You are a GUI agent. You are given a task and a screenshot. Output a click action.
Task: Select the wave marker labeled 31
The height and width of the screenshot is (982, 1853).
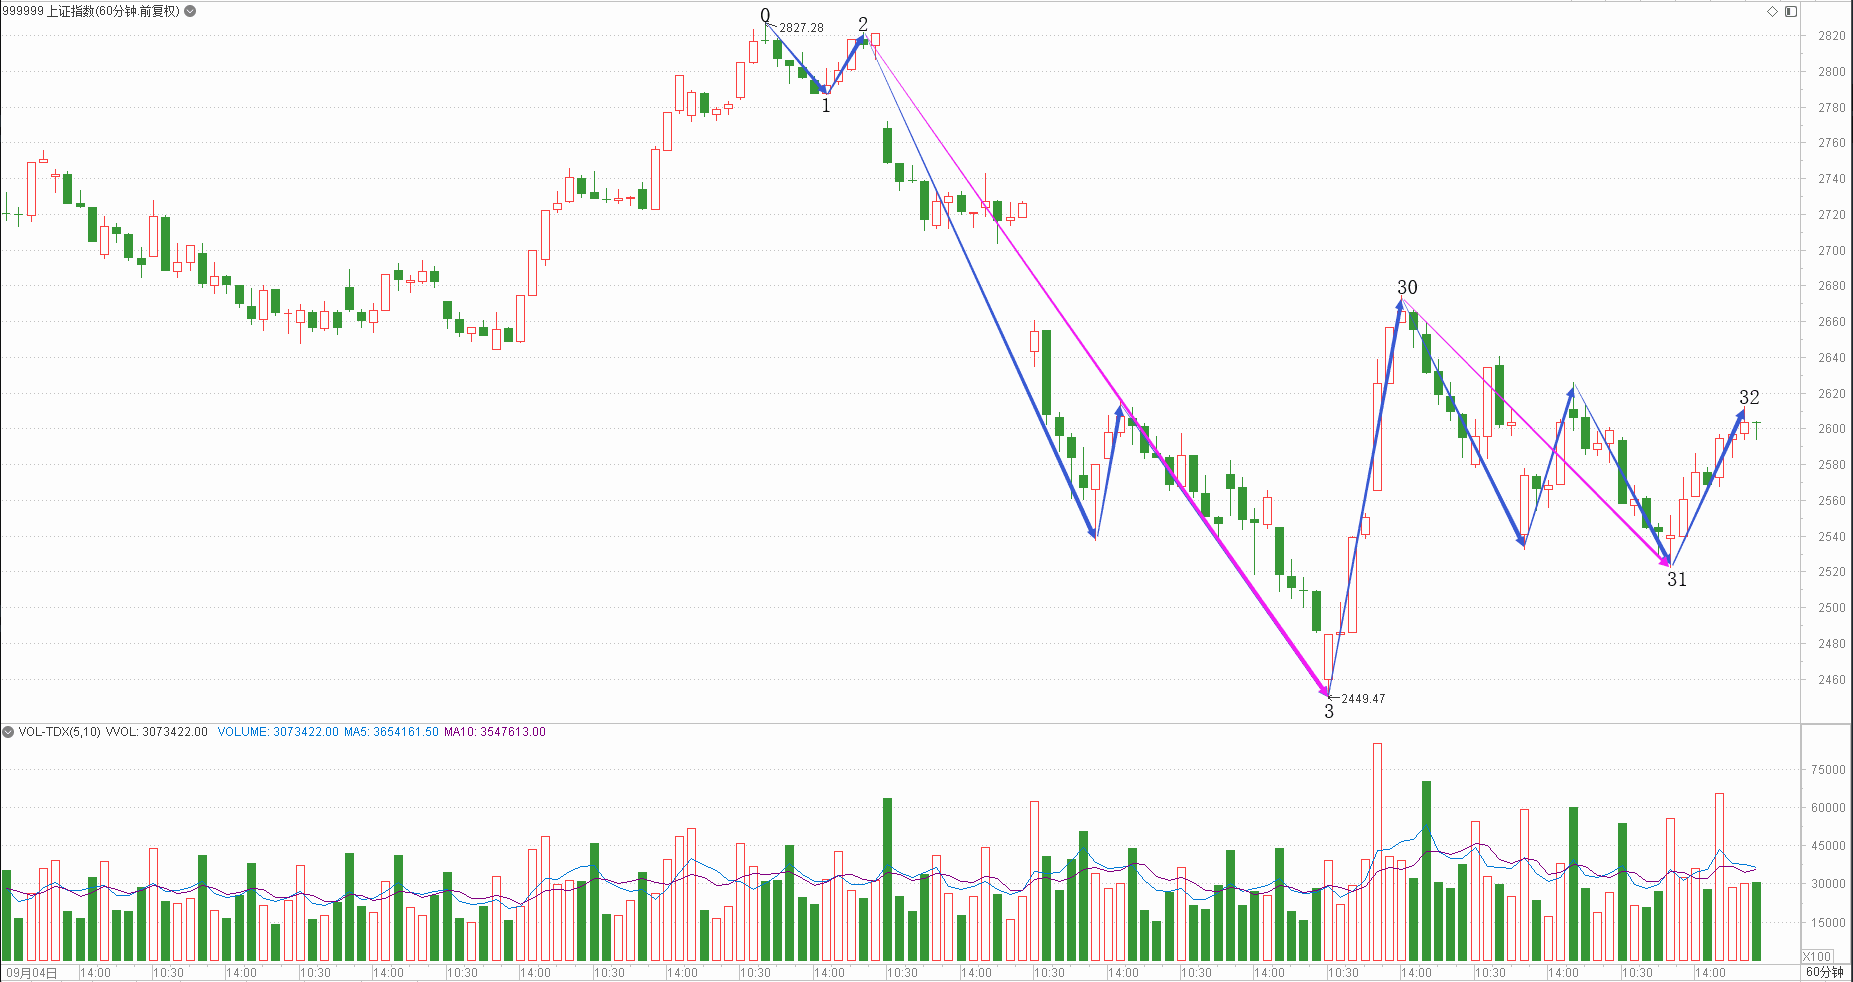tap(1677, 579)
